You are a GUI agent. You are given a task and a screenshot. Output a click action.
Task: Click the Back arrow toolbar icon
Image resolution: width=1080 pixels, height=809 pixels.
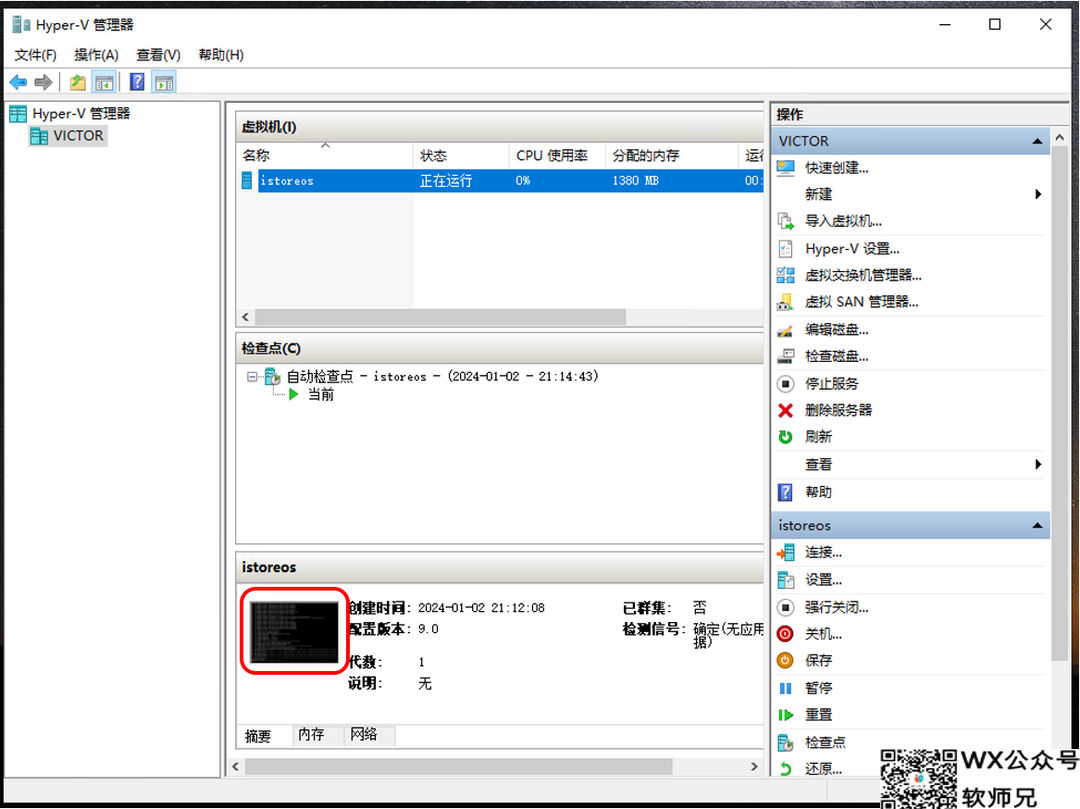tap(19, 83)
